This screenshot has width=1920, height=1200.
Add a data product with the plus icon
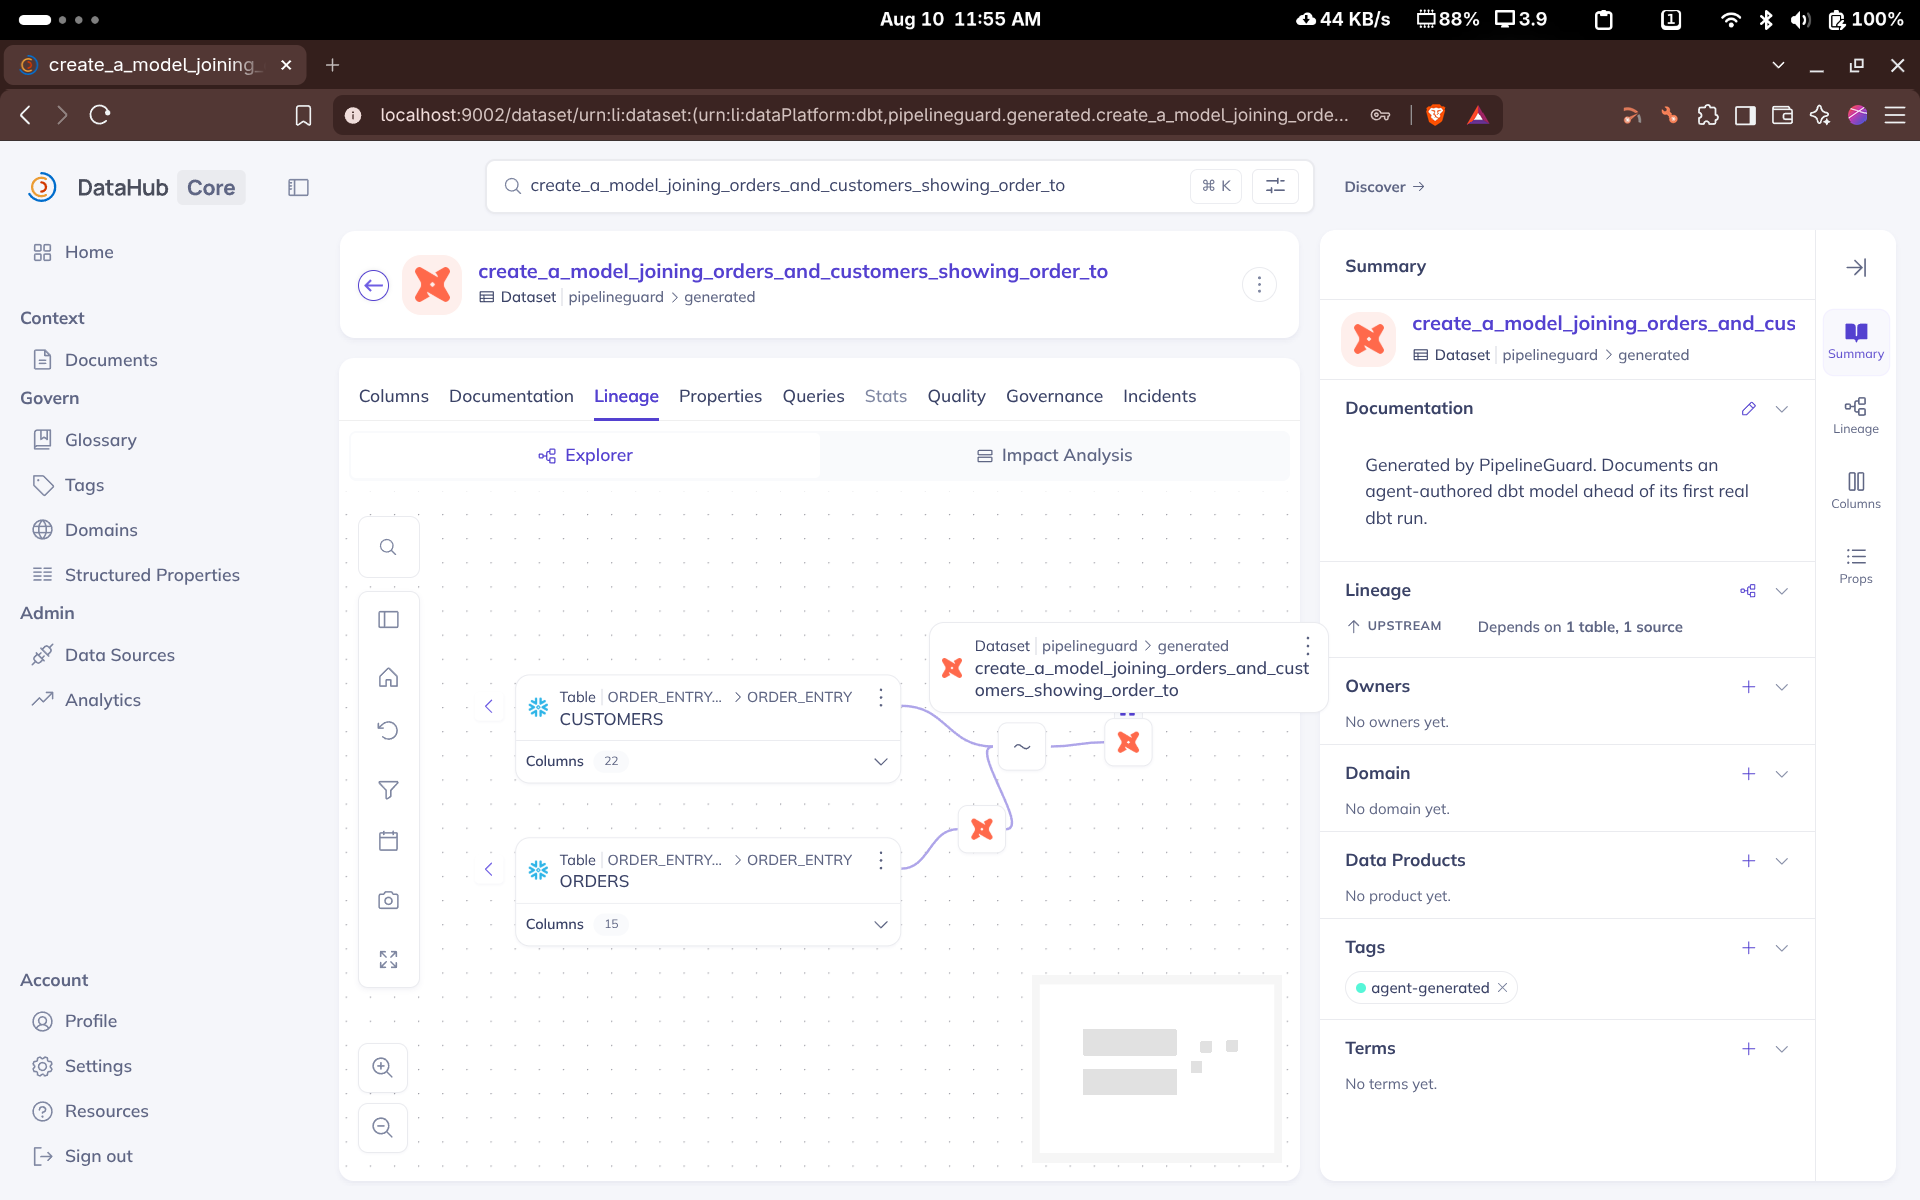[x=1748, y=861]
